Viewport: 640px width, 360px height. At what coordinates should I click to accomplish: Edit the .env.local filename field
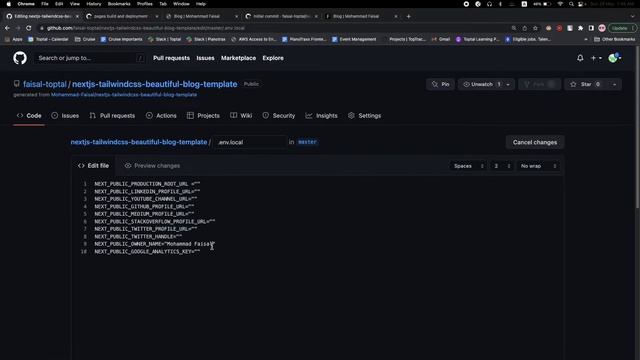click(249, 142)
